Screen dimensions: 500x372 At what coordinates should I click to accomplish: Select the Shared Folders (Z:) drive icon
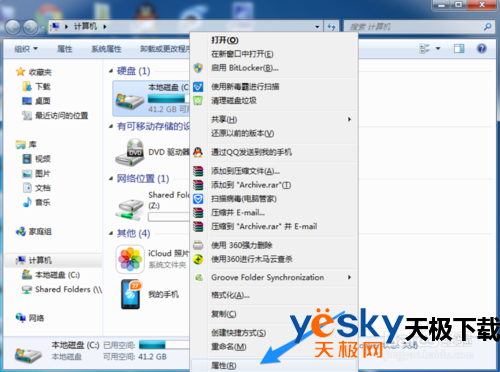[x=129, y=209]
